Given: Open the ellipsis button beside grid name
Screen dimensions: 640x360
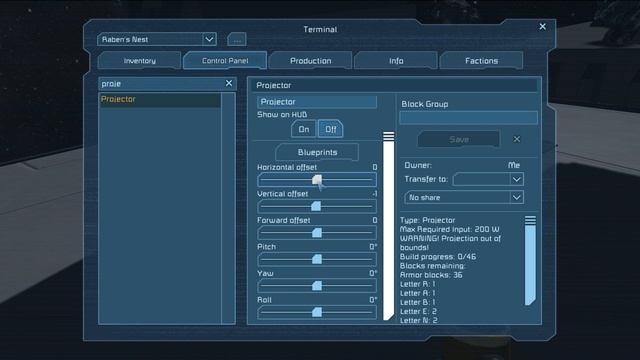Looking at the screenshot, I should 237,40.
